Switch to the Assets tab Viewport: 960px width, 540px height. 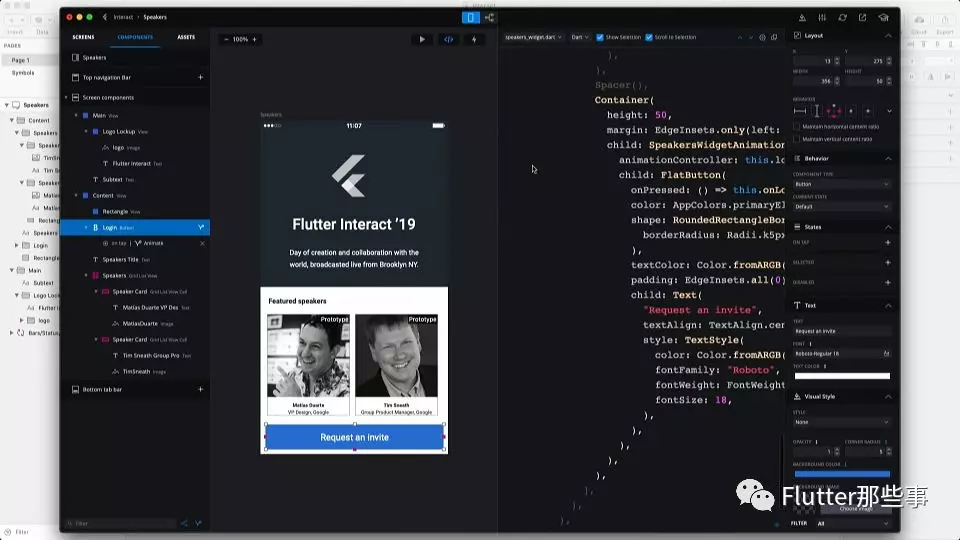[x=186, y=37]
